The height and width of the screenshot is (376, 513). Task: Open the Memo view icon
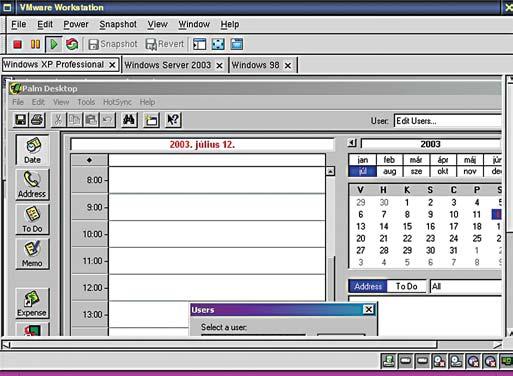[32, 254]
